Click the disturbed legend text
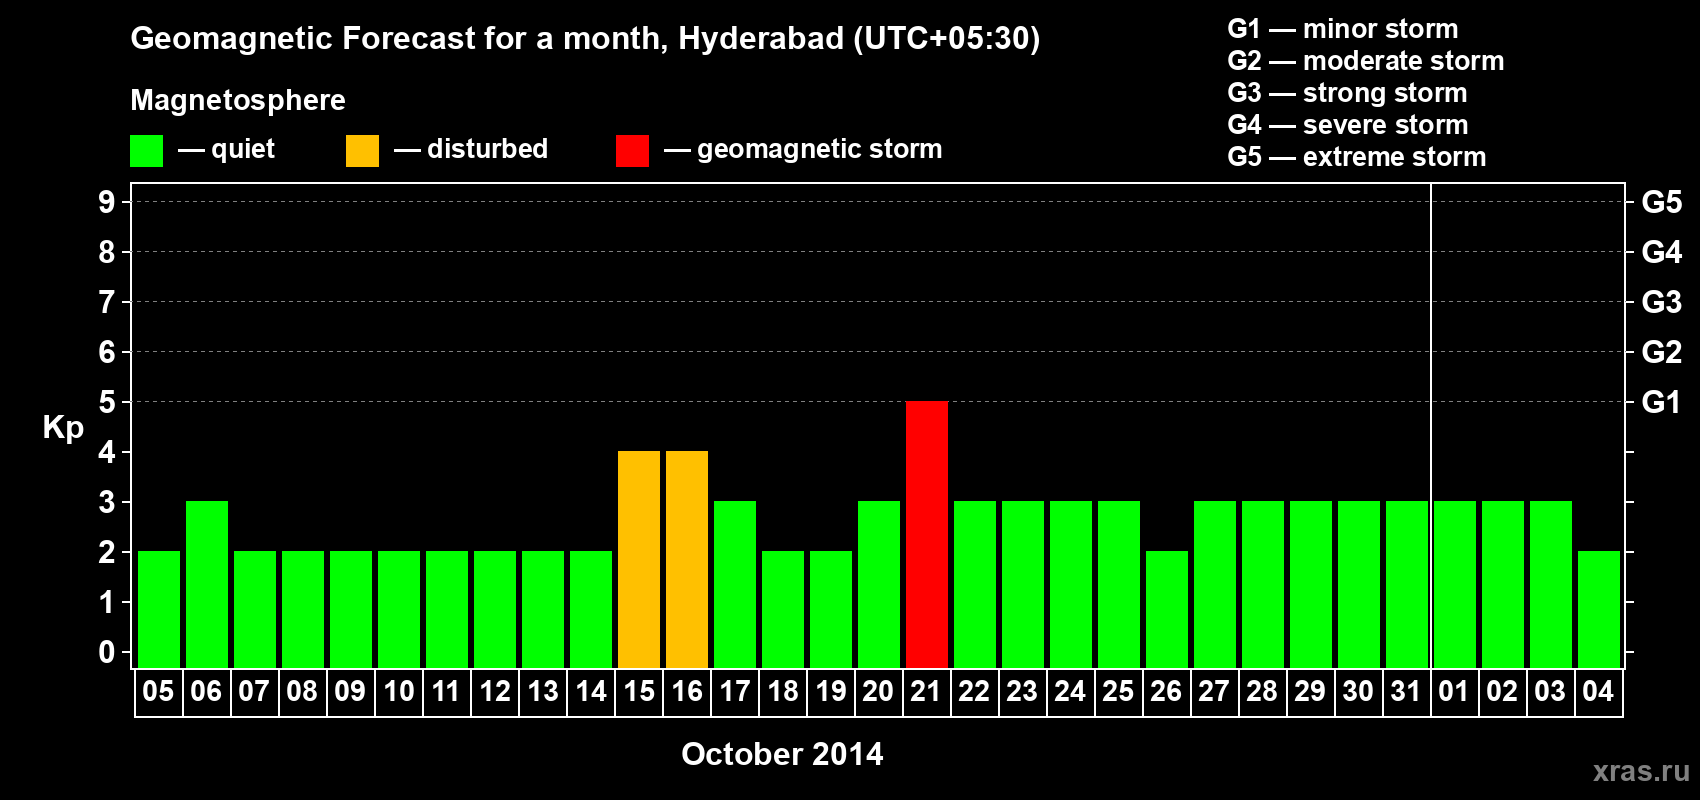Viewport: 1700px width, 800px height. click(x=487, y=149)
